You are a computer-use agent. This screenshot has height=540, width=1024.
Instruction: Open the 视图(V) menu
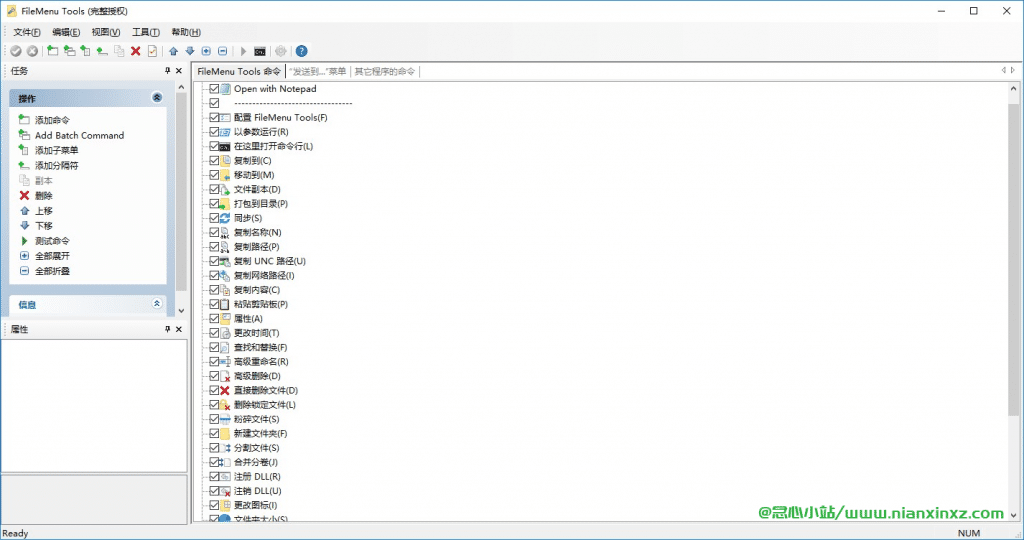pos(106,32)
